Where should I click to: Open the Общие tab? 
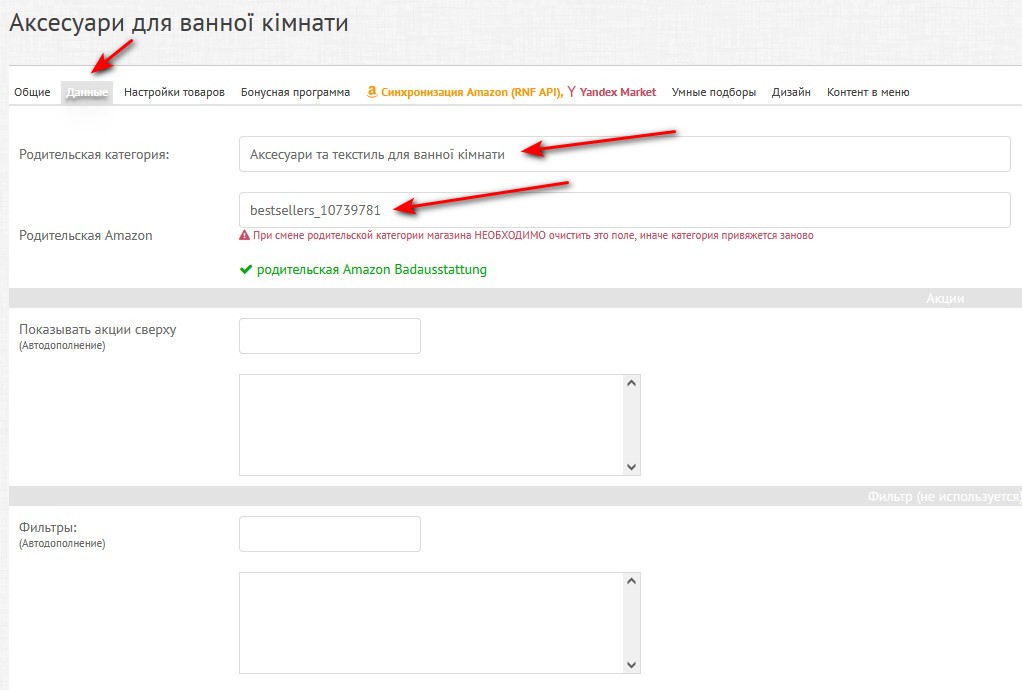tap(32, 92)
